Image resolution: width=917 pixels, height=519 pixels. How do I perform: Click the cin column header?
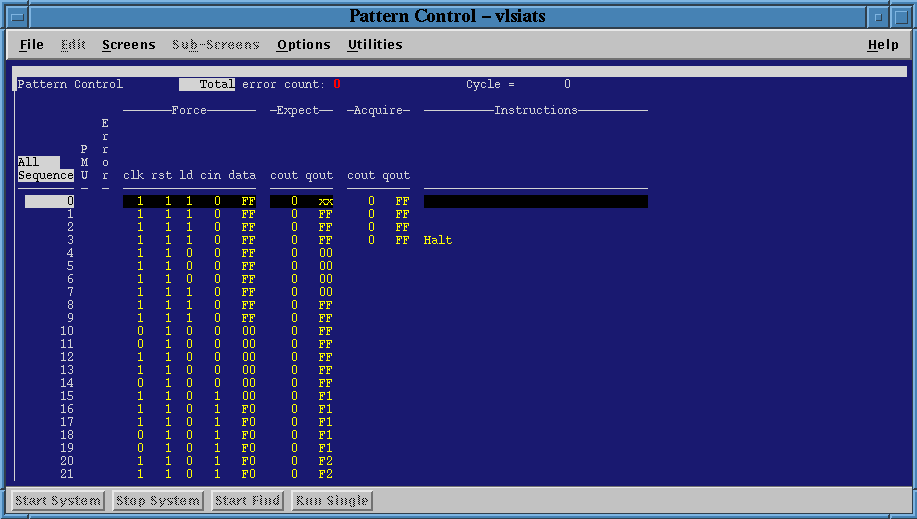tap(211, 175)
